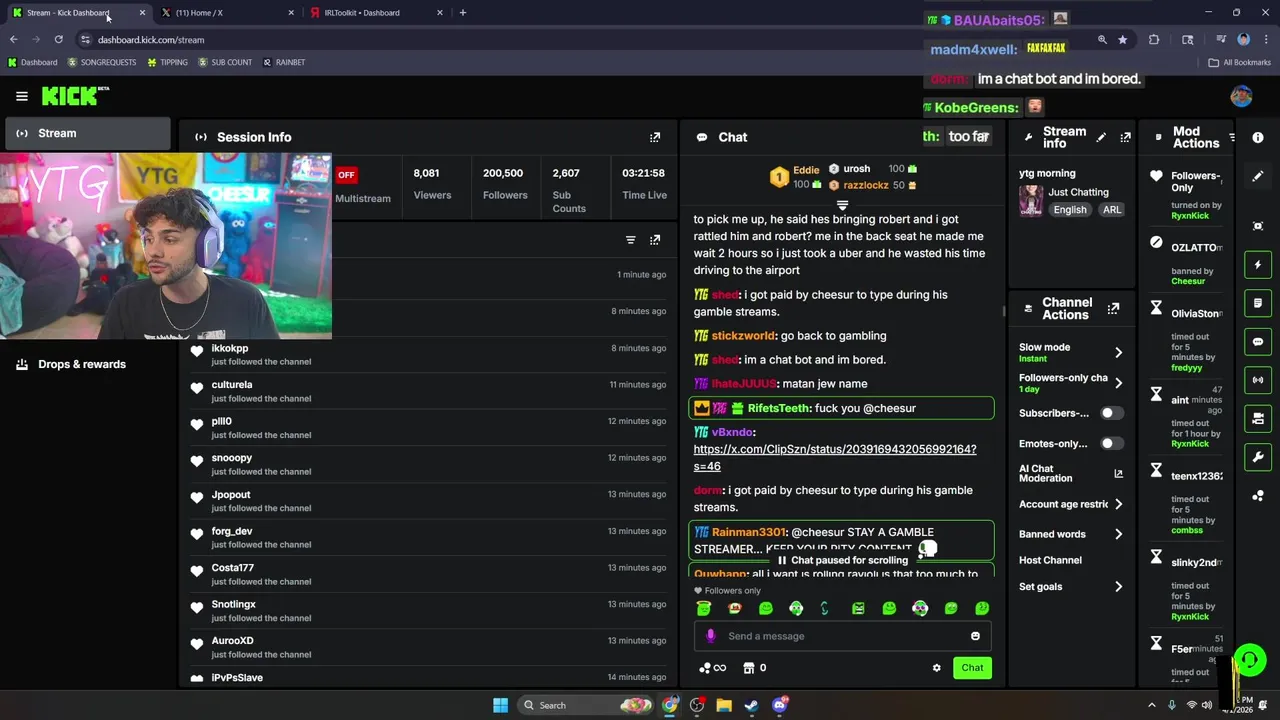The height and width of the screenshot is (720, 1280).
Task: Click Host Channel action
Action: click(1050, 560)
